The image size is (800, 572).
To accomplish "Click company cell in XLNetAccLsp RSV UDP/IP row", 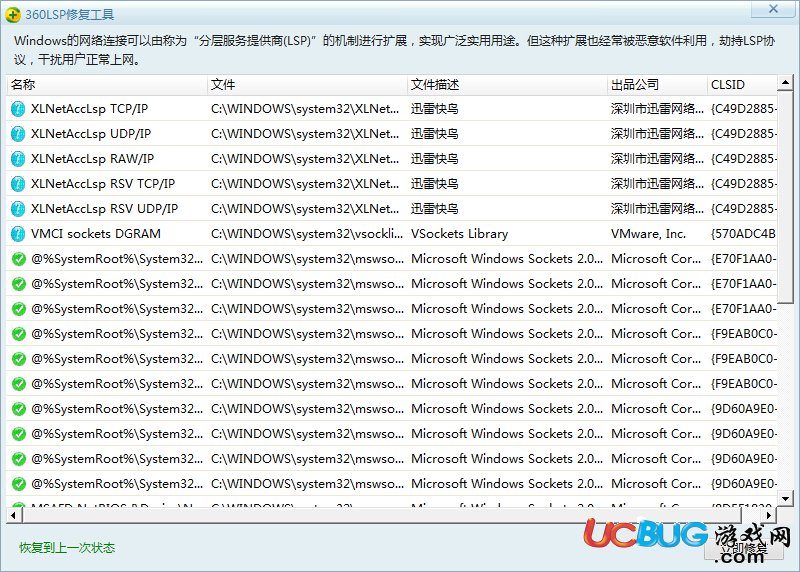I will point(657,209).
